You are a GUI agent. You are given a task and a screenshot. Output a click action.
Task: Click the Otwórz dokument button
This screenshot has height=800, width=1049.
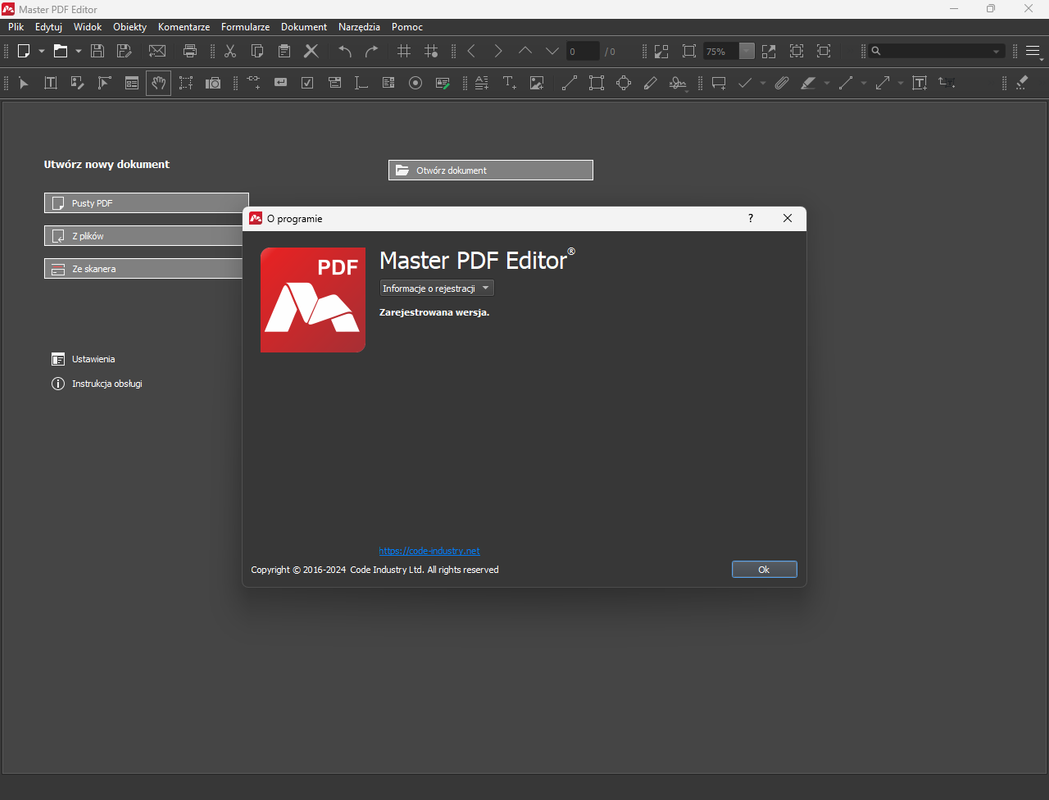[x=490, y=170]
